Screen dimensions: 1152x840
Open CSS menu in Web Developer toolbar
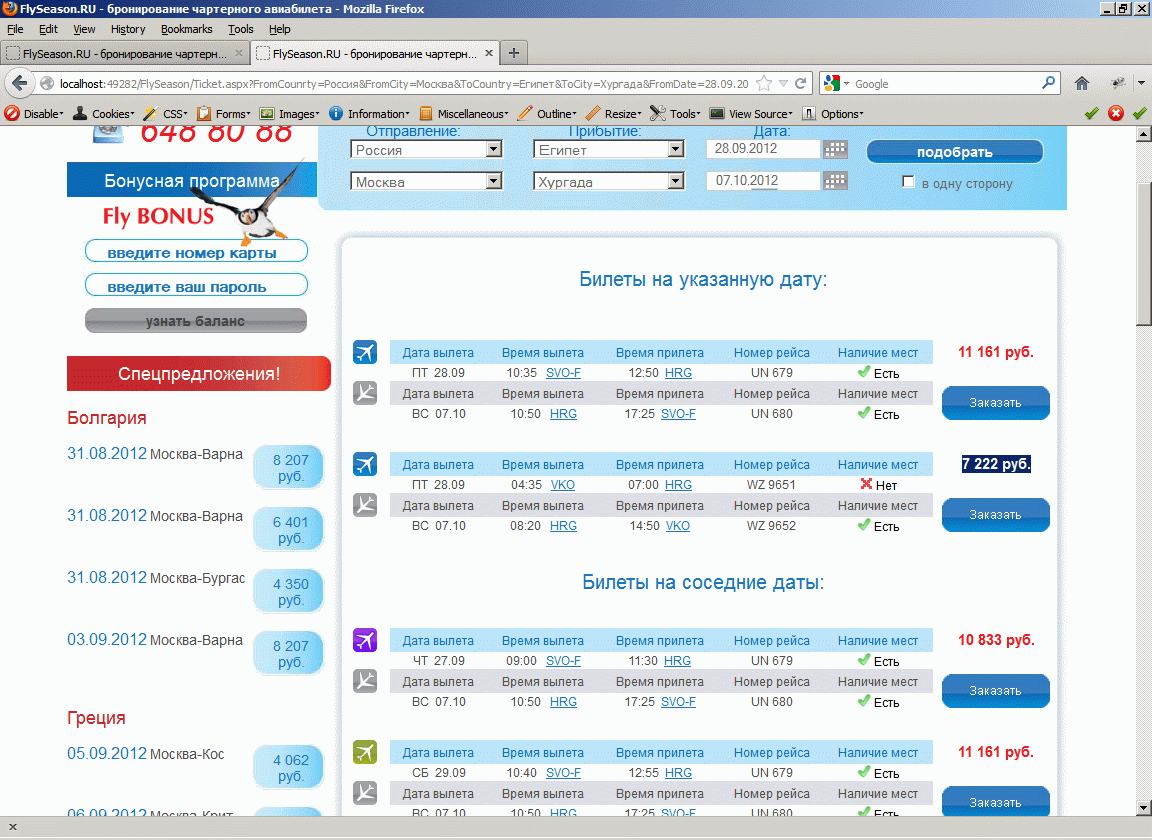(165, 114)
